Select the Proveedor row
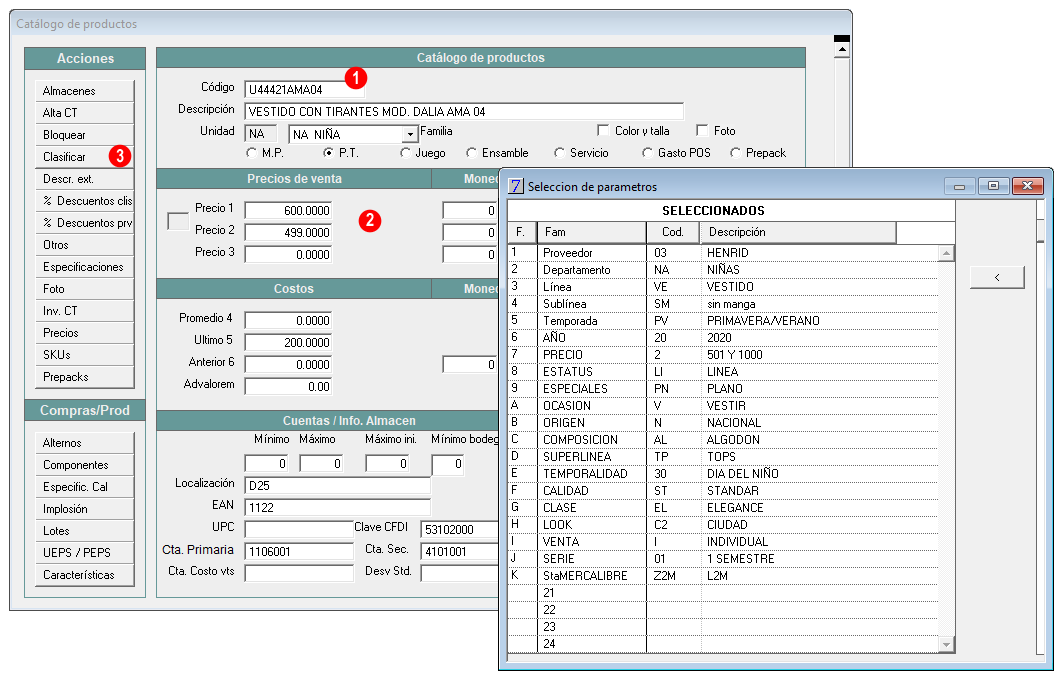This screenshot has width=1063, height=679. [723, 253]
